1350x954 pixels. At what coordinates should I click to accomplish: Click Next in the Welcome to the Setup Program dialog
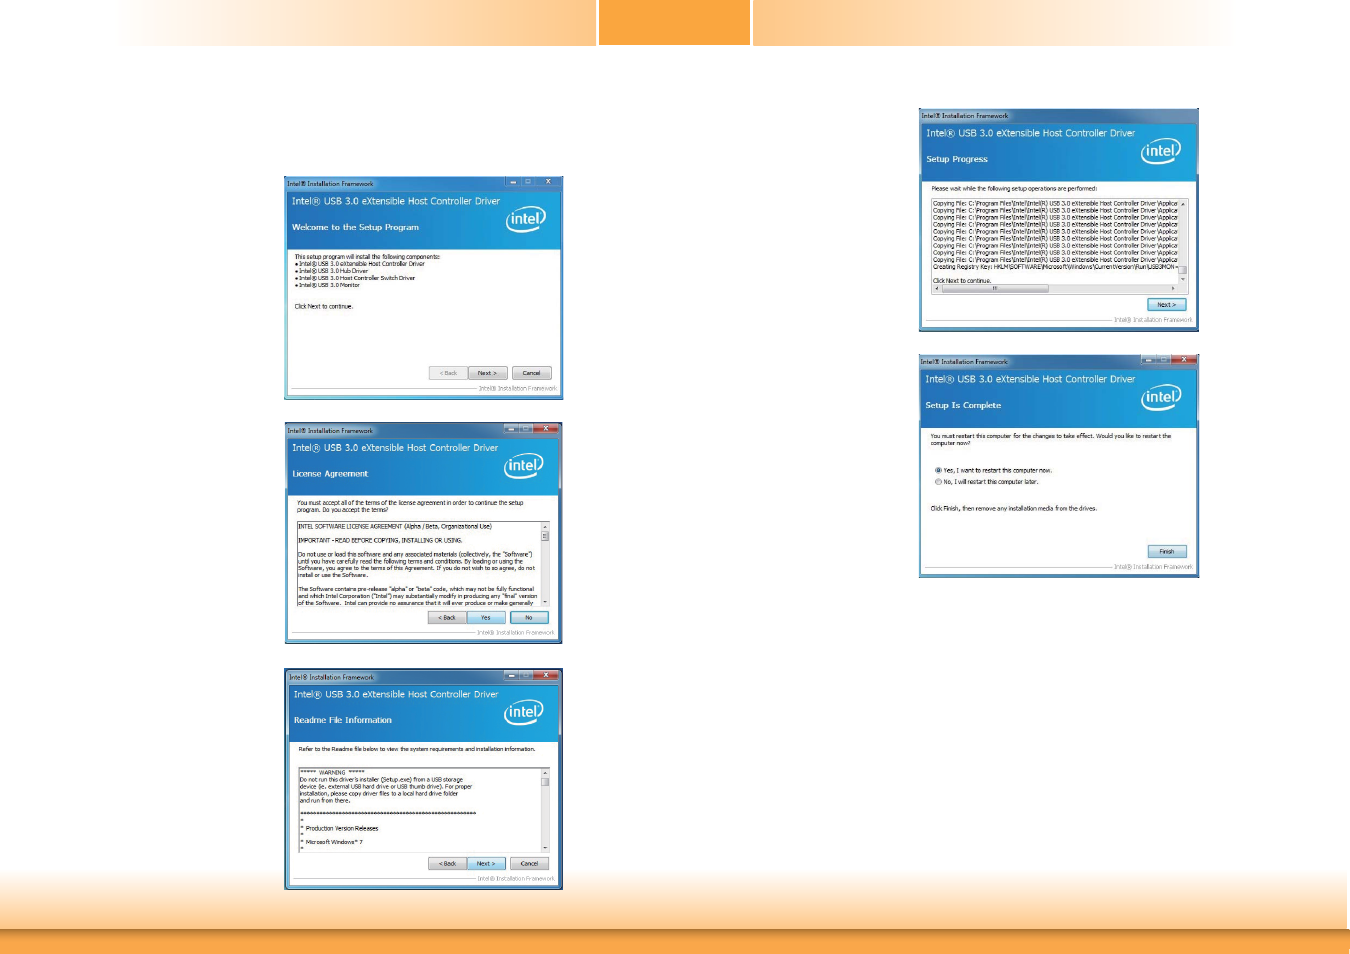(x=488, y=373)
